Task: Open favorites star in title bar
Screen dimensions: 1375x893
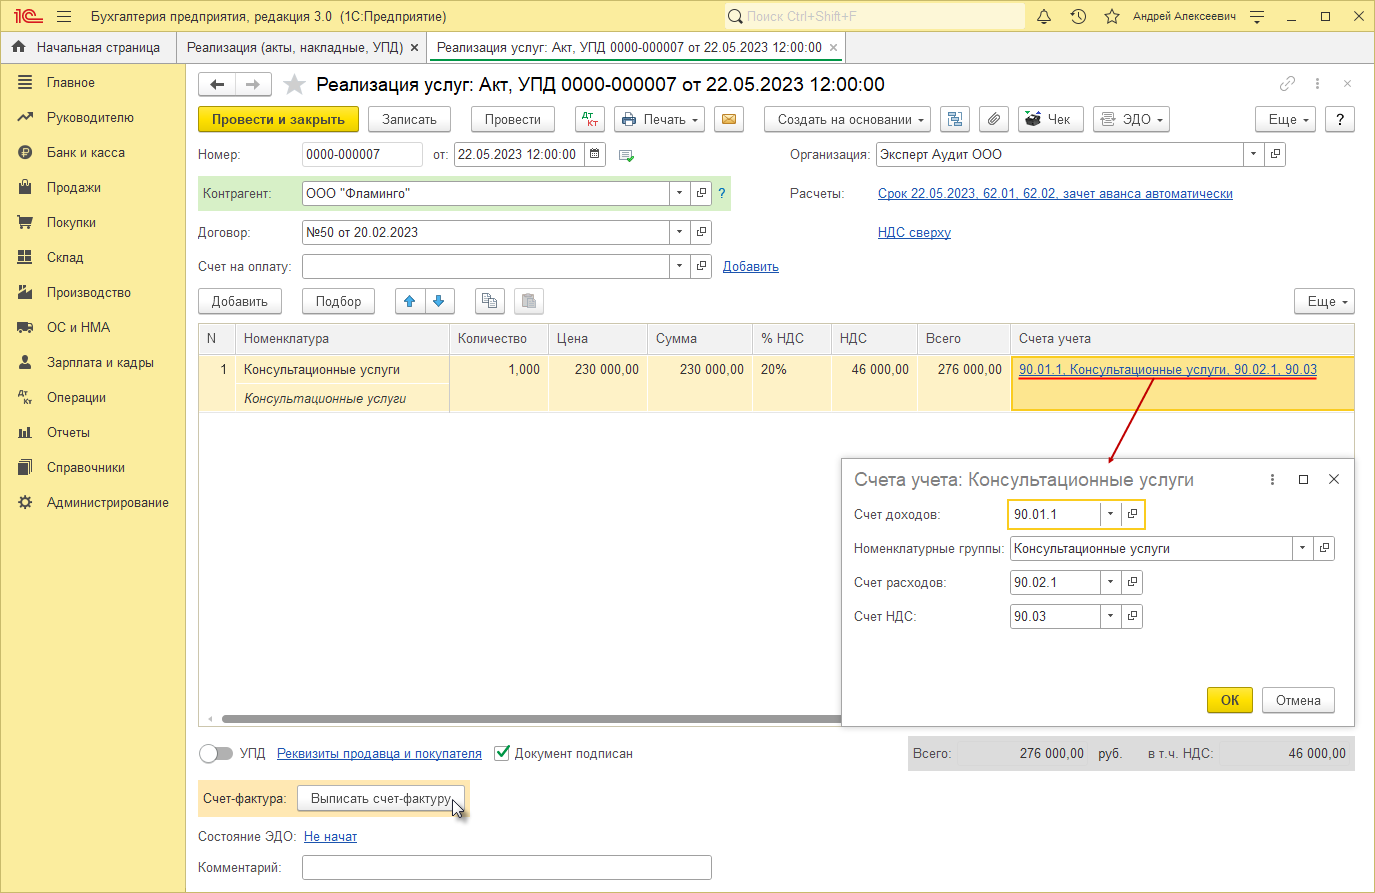Action: [1112, 16]
